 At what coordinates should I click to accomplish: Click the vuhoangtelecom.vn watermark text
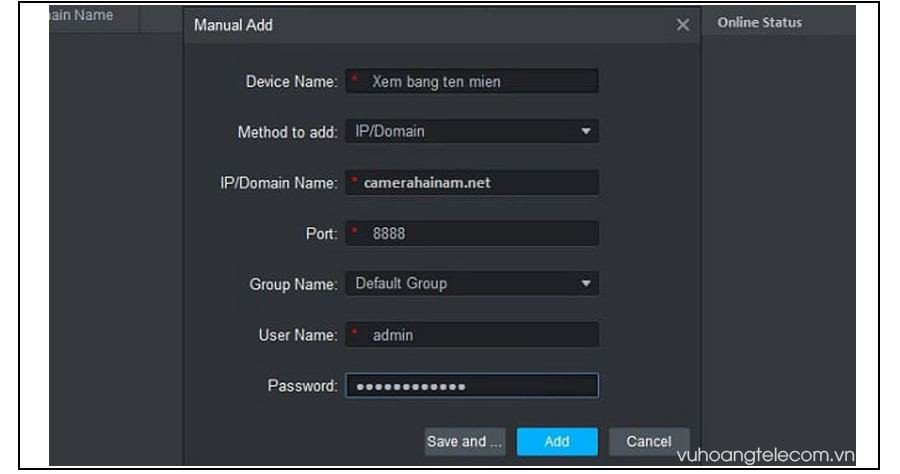765,456
